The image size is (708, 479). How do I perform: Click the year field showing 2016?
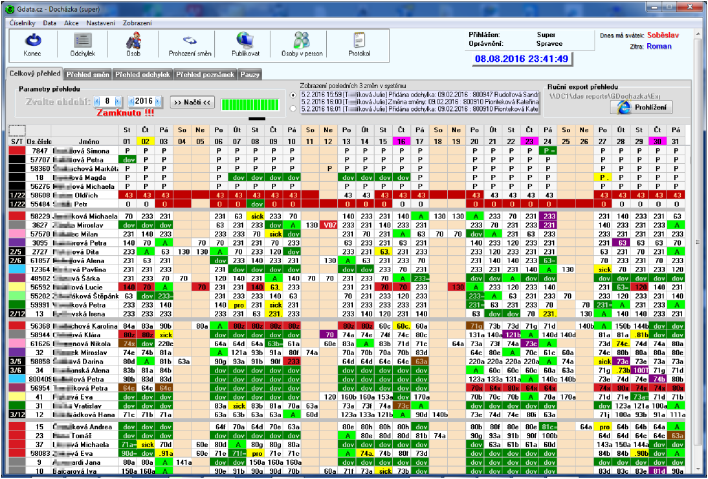click(x=145, y=102)
